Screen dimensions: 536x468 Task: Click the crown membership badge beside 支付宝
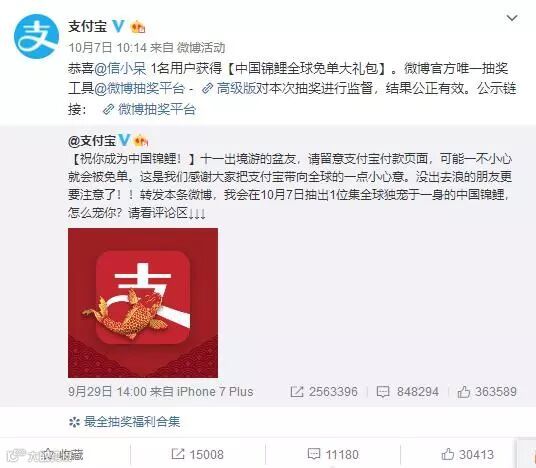[x=138, y=26]
